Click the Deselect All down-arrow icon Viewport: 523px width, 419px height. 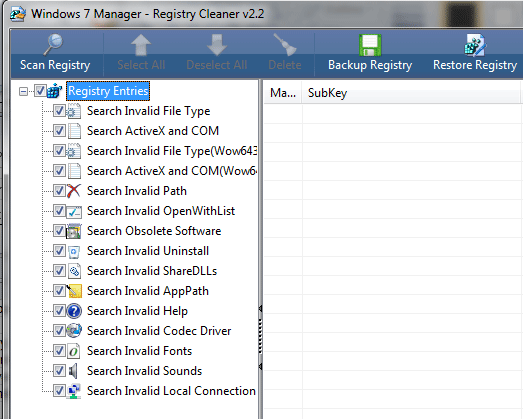pos(217,44)
